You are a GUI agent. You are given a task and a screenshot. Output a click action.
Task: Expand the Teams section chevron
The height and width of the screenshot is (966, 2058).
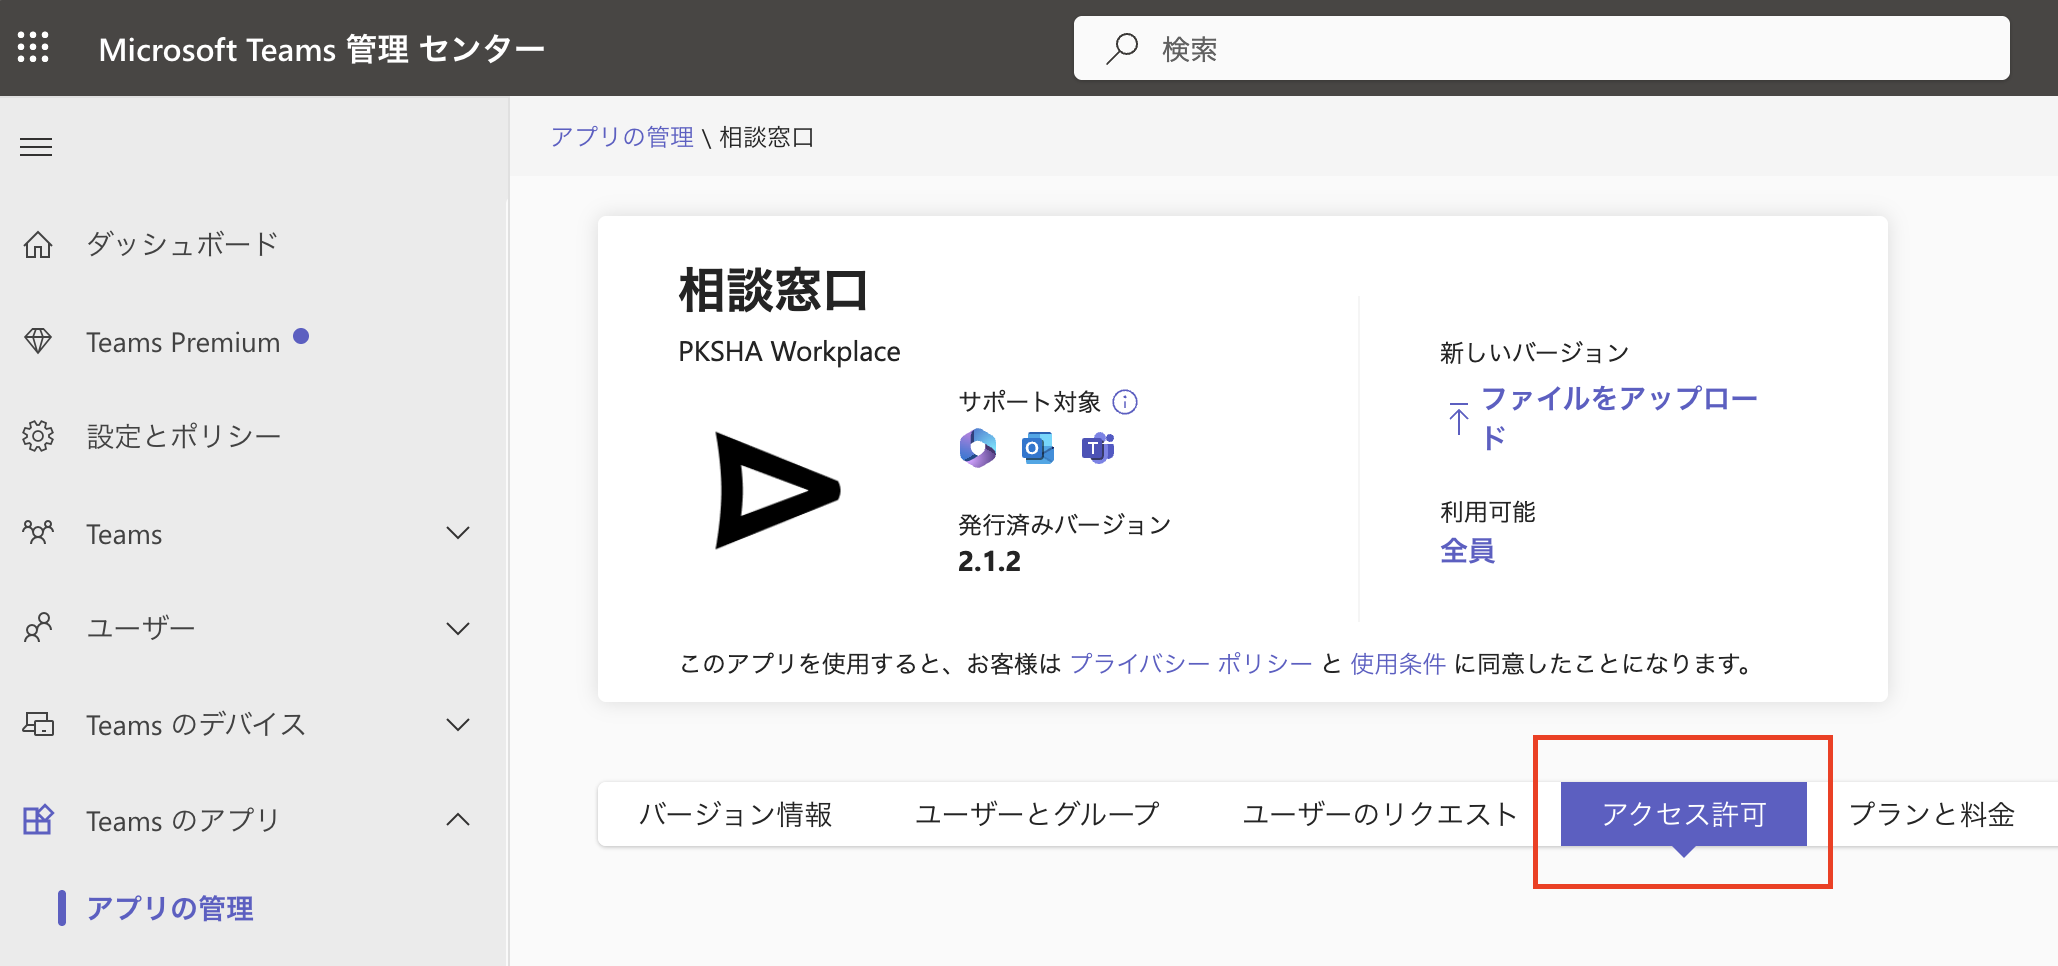458,533
